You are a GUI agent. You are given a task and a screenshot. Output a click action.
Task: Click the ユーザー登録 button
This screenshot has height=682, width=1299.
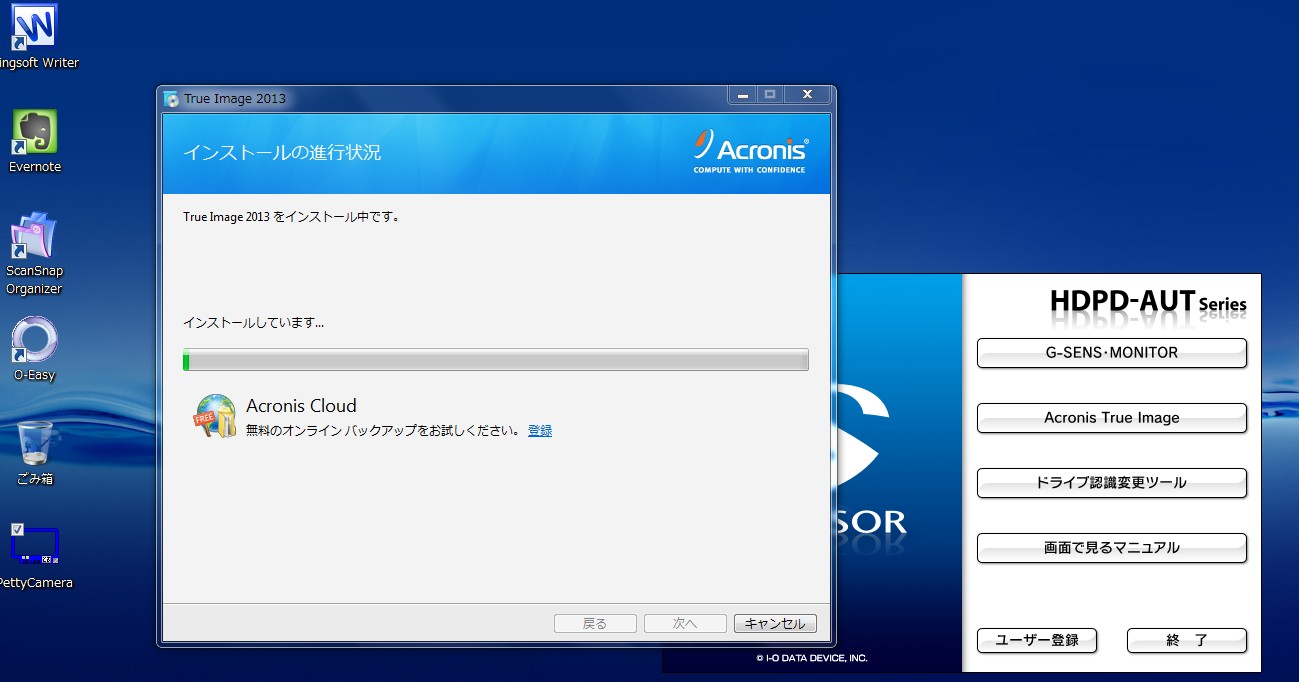pyautogui.click(x=1037, y=640)
